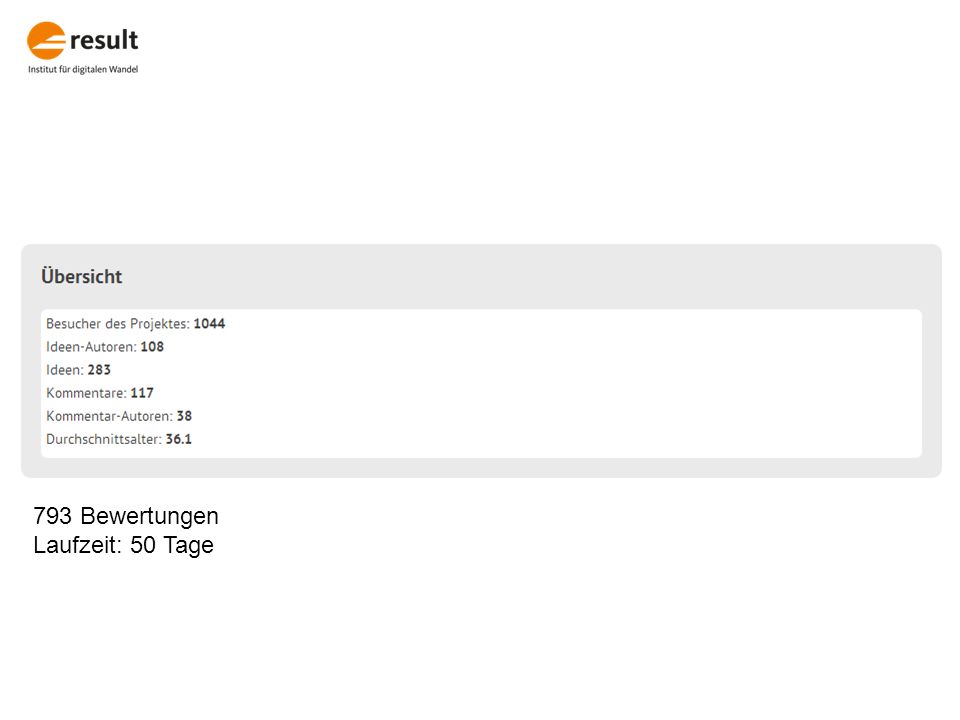Click the orange result logo icon

click(46, 40)
